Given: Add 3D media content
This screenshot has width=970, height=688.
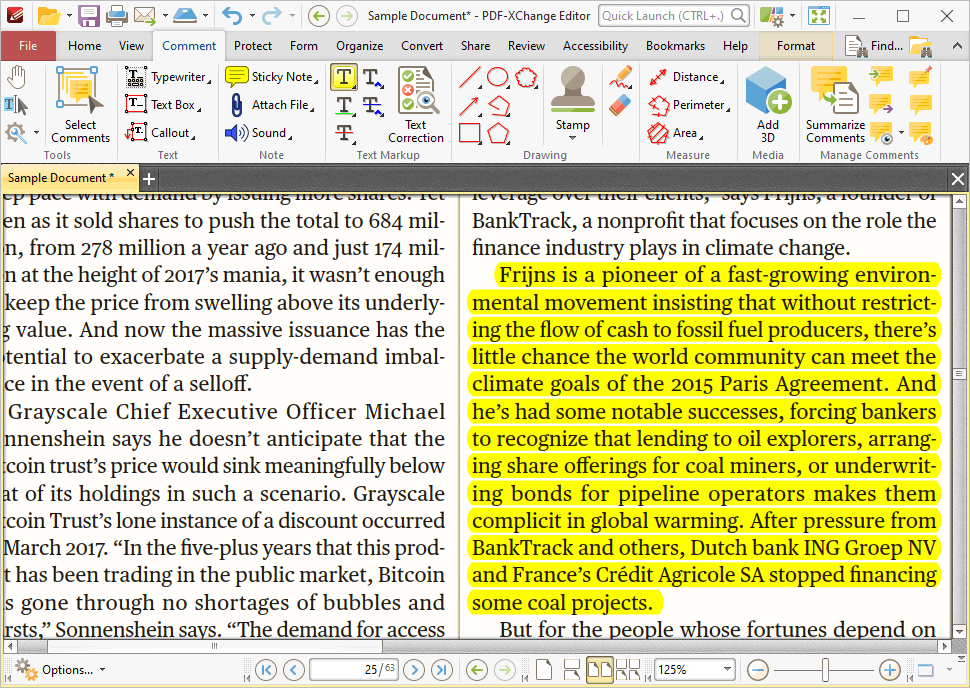Looking at the screenshot, I should point(768,105).
